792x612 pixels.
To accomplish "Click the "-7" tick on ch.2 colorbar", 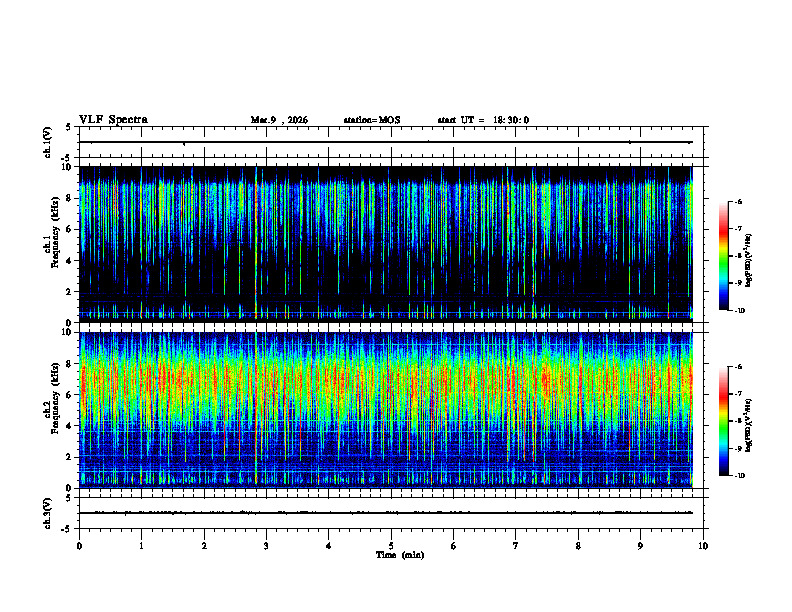I will click(739, 394).
